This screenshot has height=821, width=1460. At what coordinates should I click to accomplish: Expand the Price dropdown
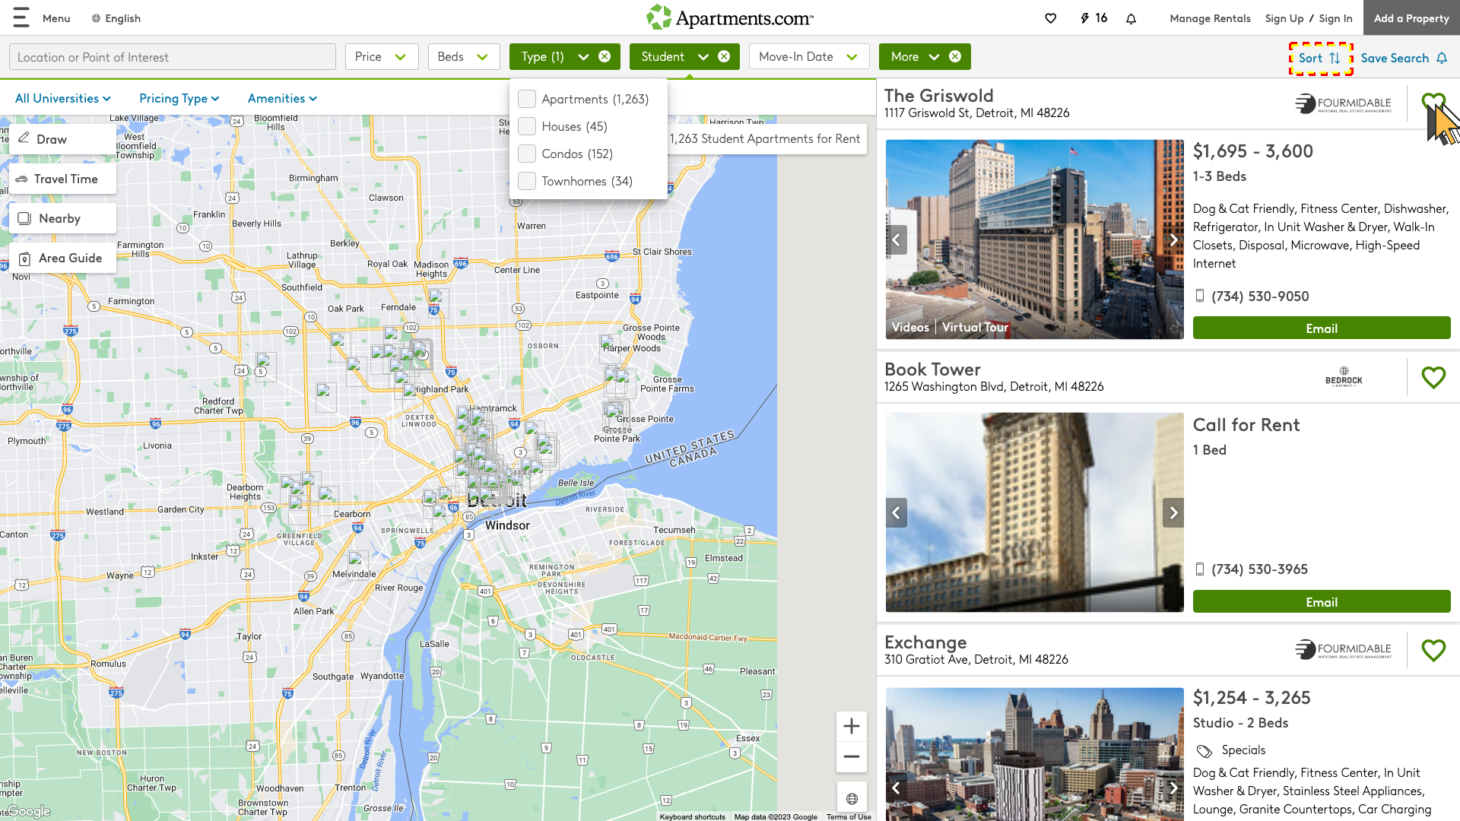pos(381,57)
